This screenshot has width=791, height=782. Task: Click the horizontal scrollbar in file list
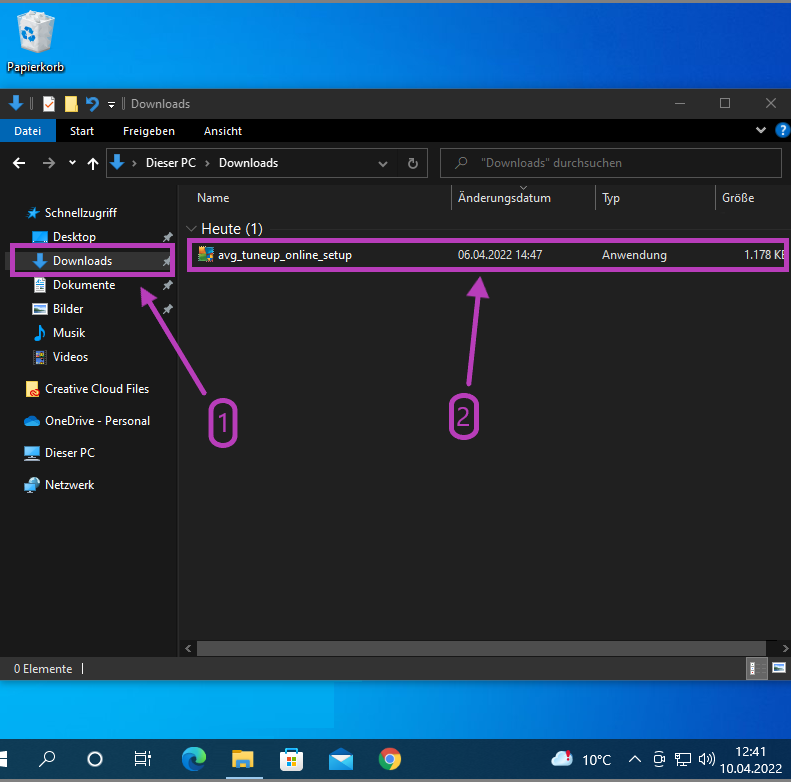(481, 648)
